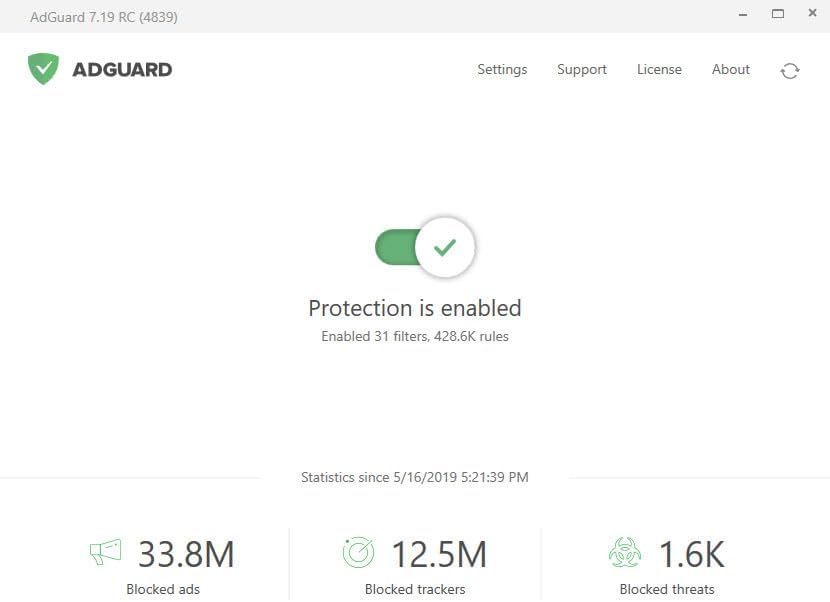Select the Blocked trackers label
This screenshot has width=830, height=602.
pyautogui.click(x=415, y=589)
